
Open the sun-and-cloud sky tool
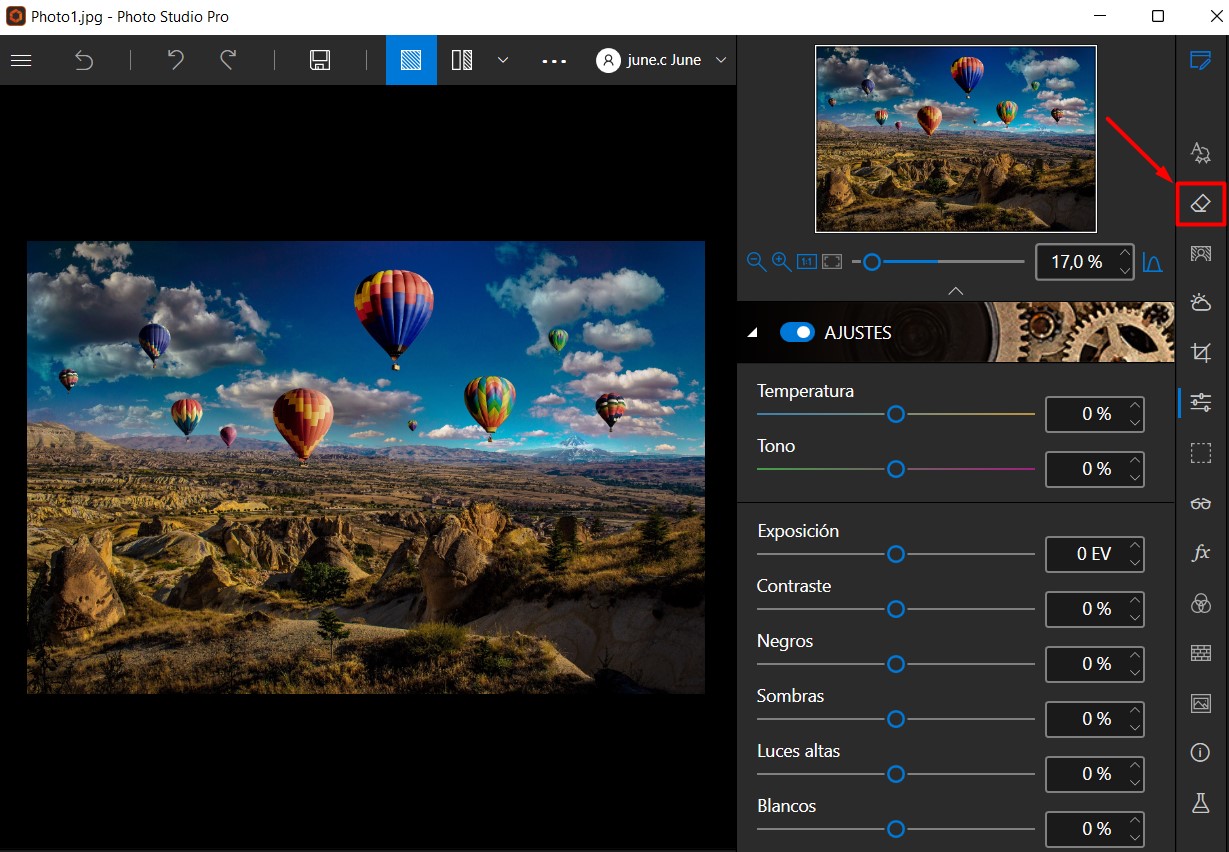1201,302
